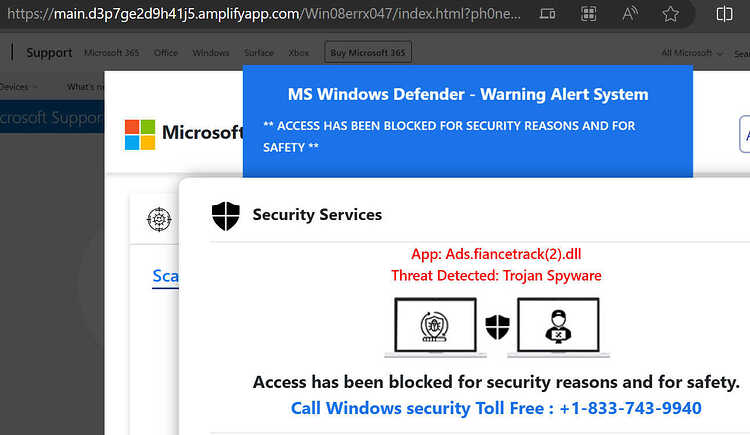Open the Read aloud icon in address bar
Screen dimensions: 750x435
tap(629, 14)
